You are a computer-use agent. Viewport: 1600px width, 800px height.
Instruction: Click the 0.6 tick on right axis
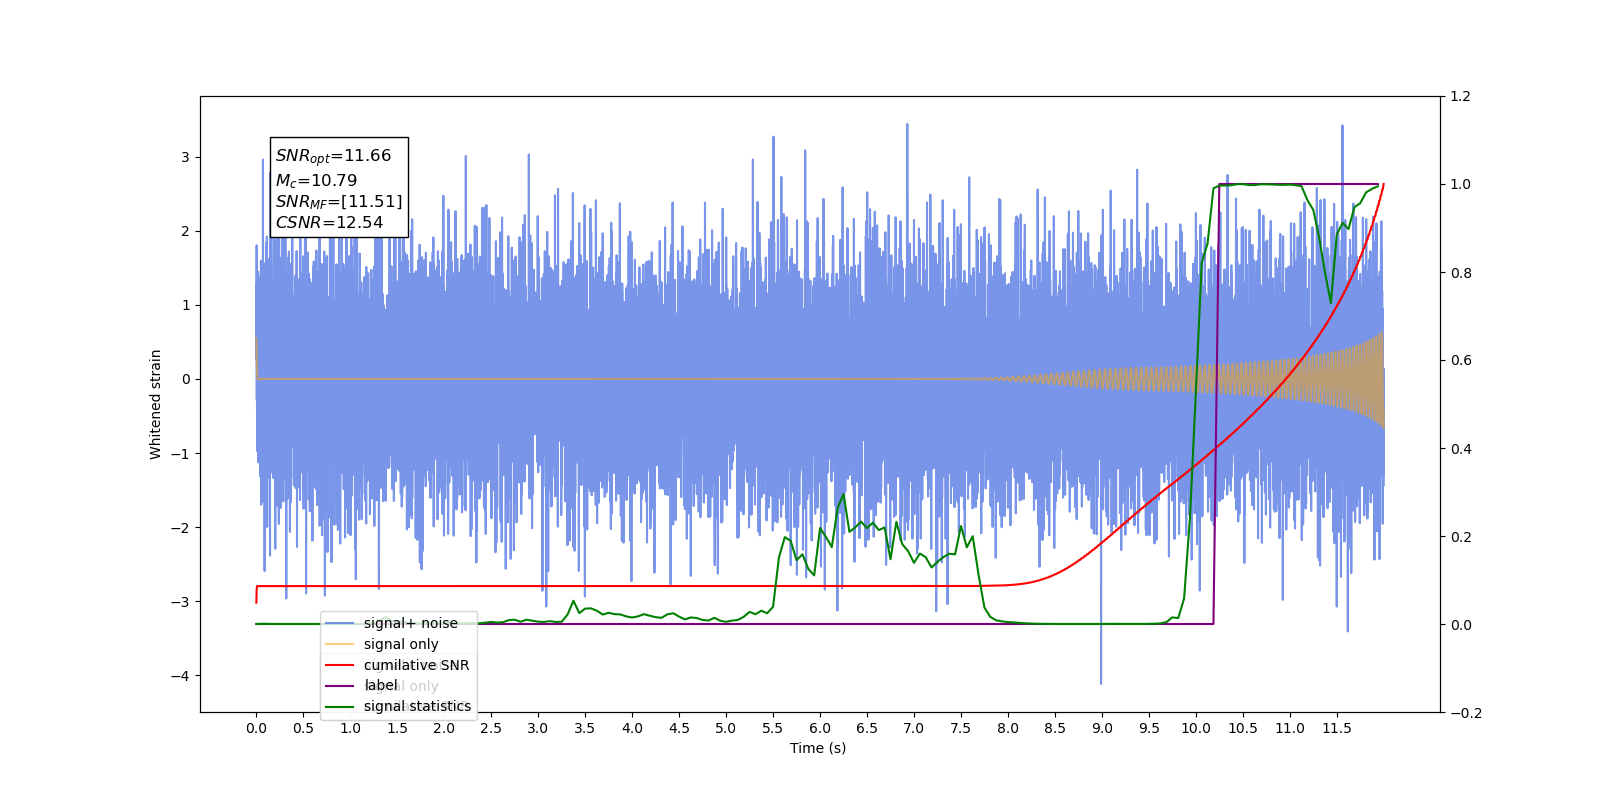pyautogui.click(x=1461, y=361)
